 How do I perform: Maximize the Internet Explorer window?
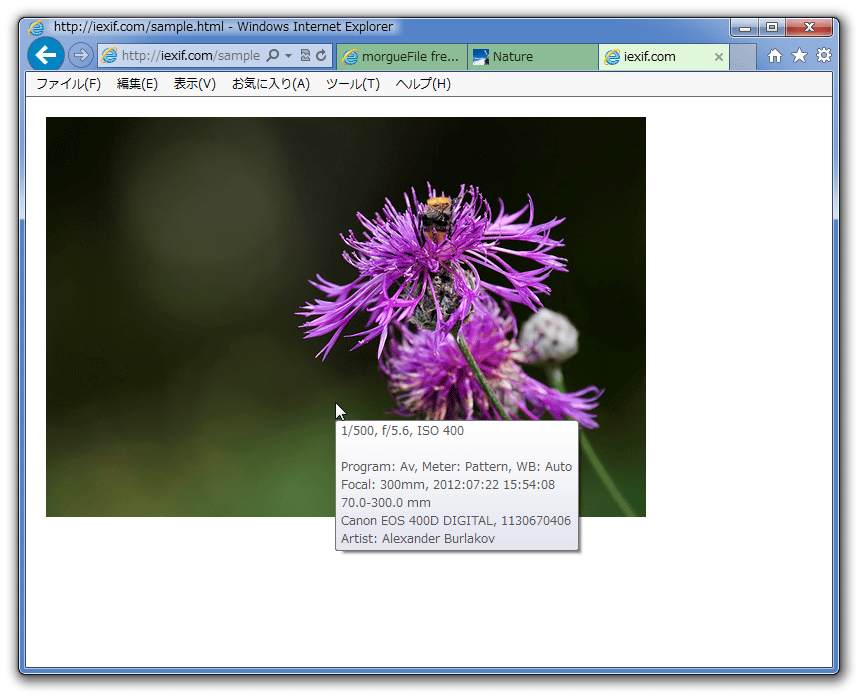click(772, 27)
